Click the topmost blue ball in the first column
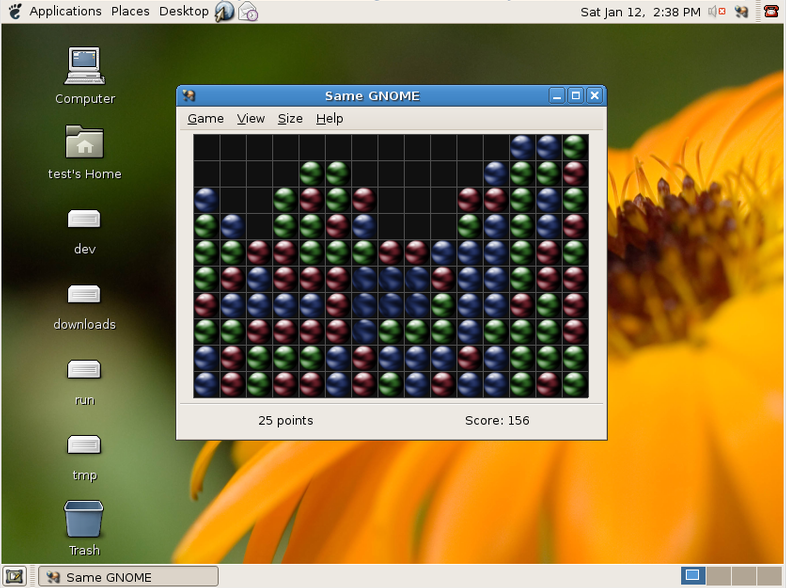786x588 pixels. 206,200
